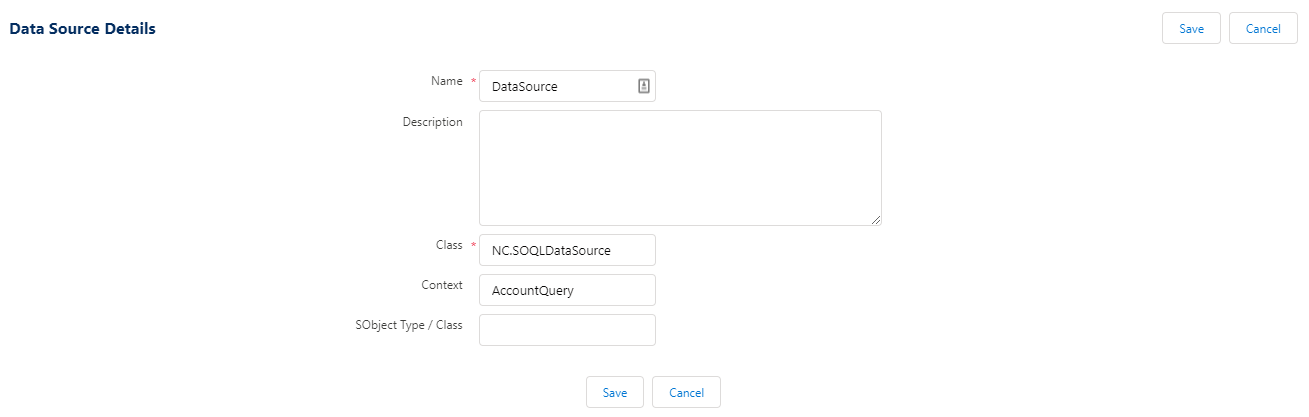Click the Context field containing AccountQuery
Image resolution: width=1309 pixels, height=417 pixels.
pos(566,290)
